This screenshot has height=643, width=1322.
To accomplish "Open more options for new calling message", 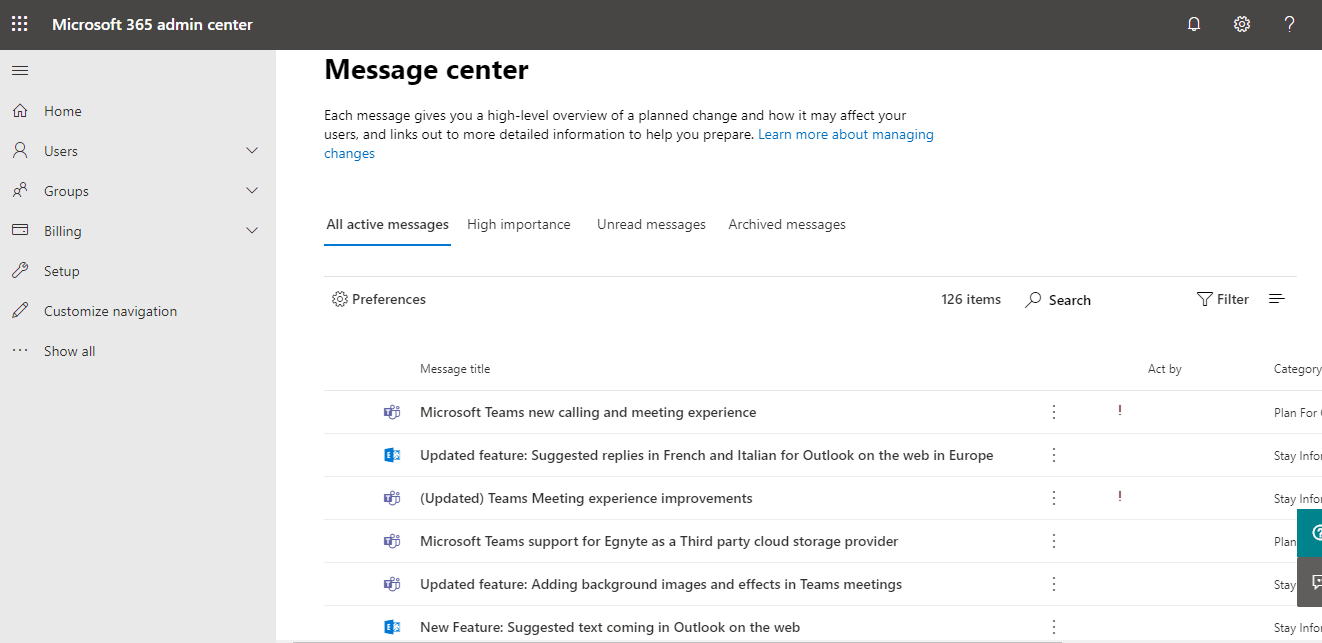I will pos(1054,412).
